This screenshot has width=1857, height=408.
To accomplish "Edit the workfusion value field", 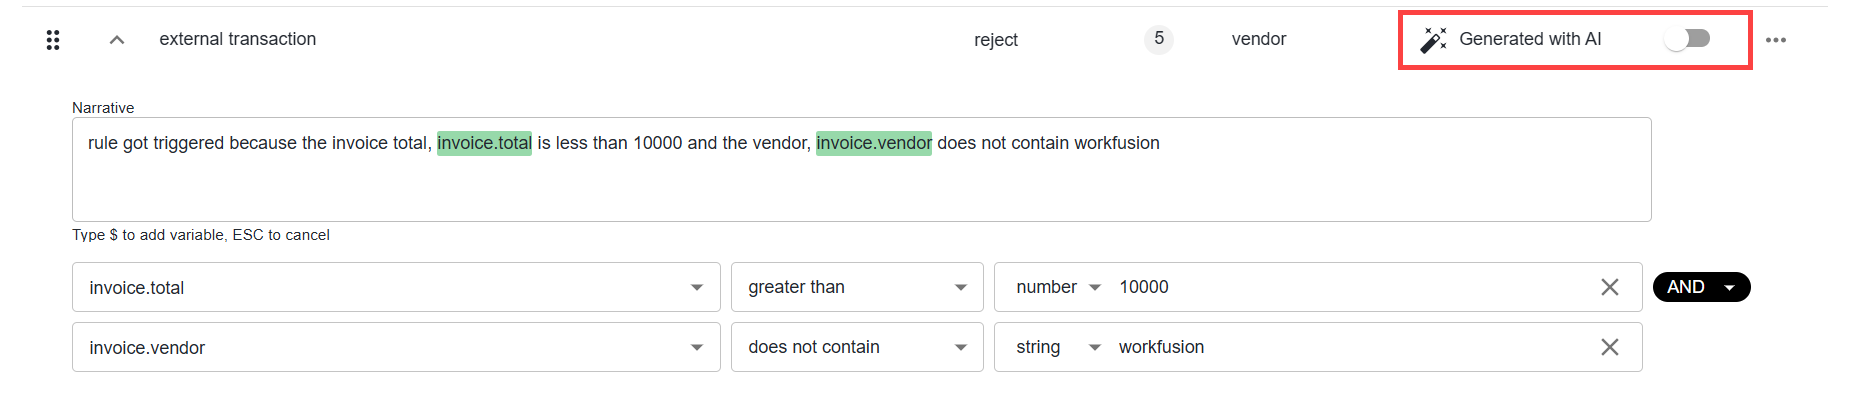I will pos(1350,348).
